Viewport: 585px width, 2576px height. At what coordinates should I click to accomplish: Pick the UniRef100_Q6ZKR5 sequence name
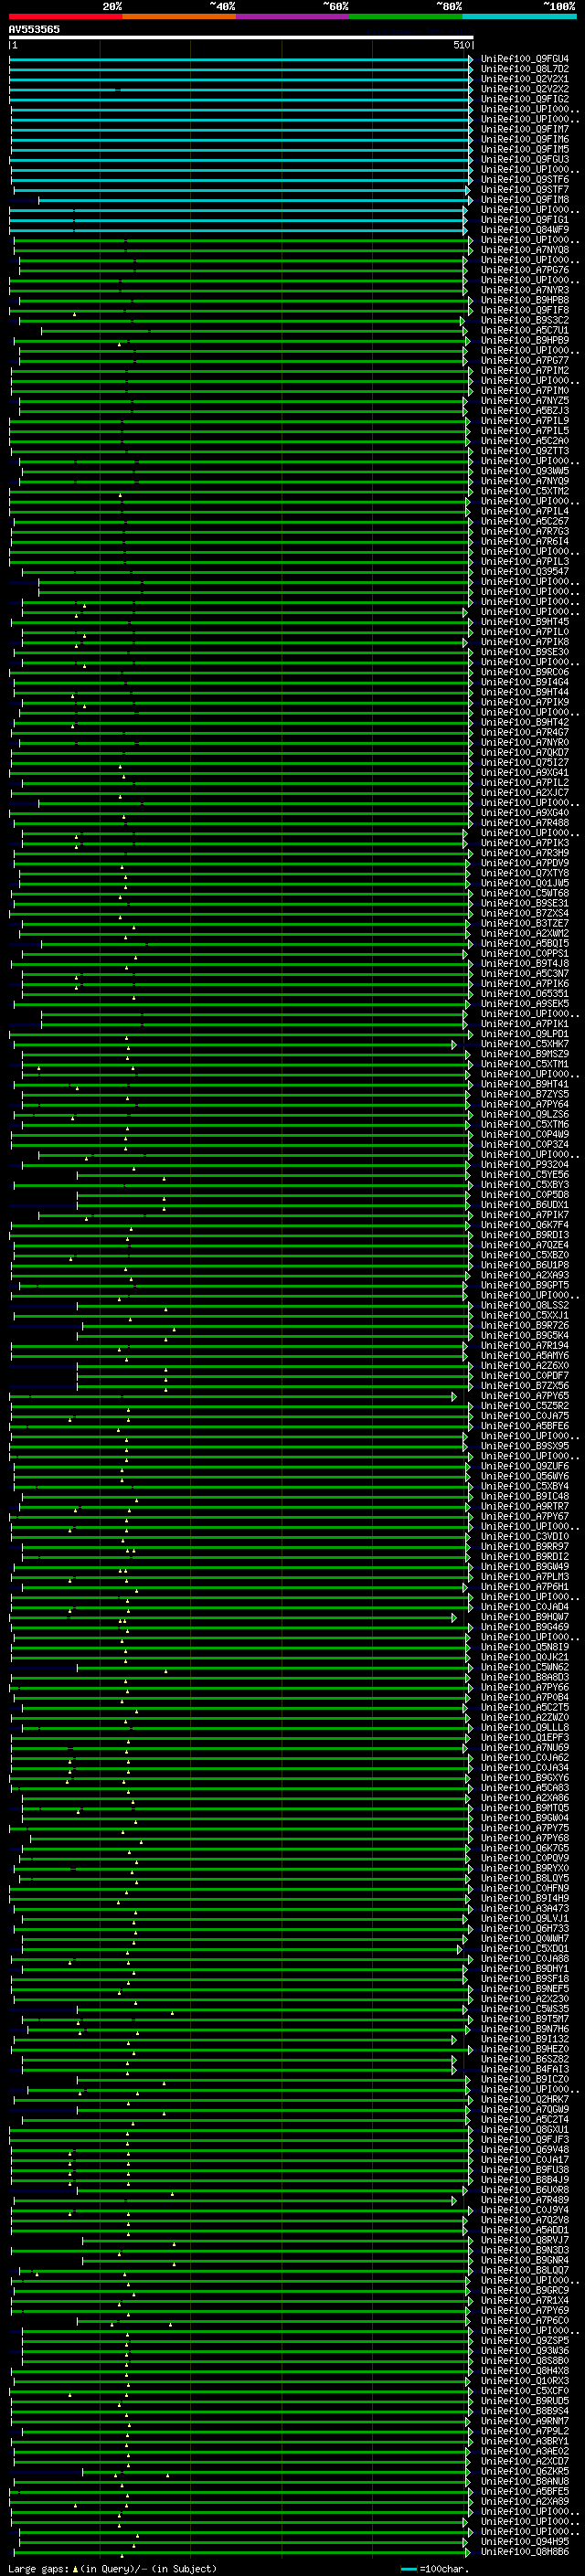point(525,2471)
